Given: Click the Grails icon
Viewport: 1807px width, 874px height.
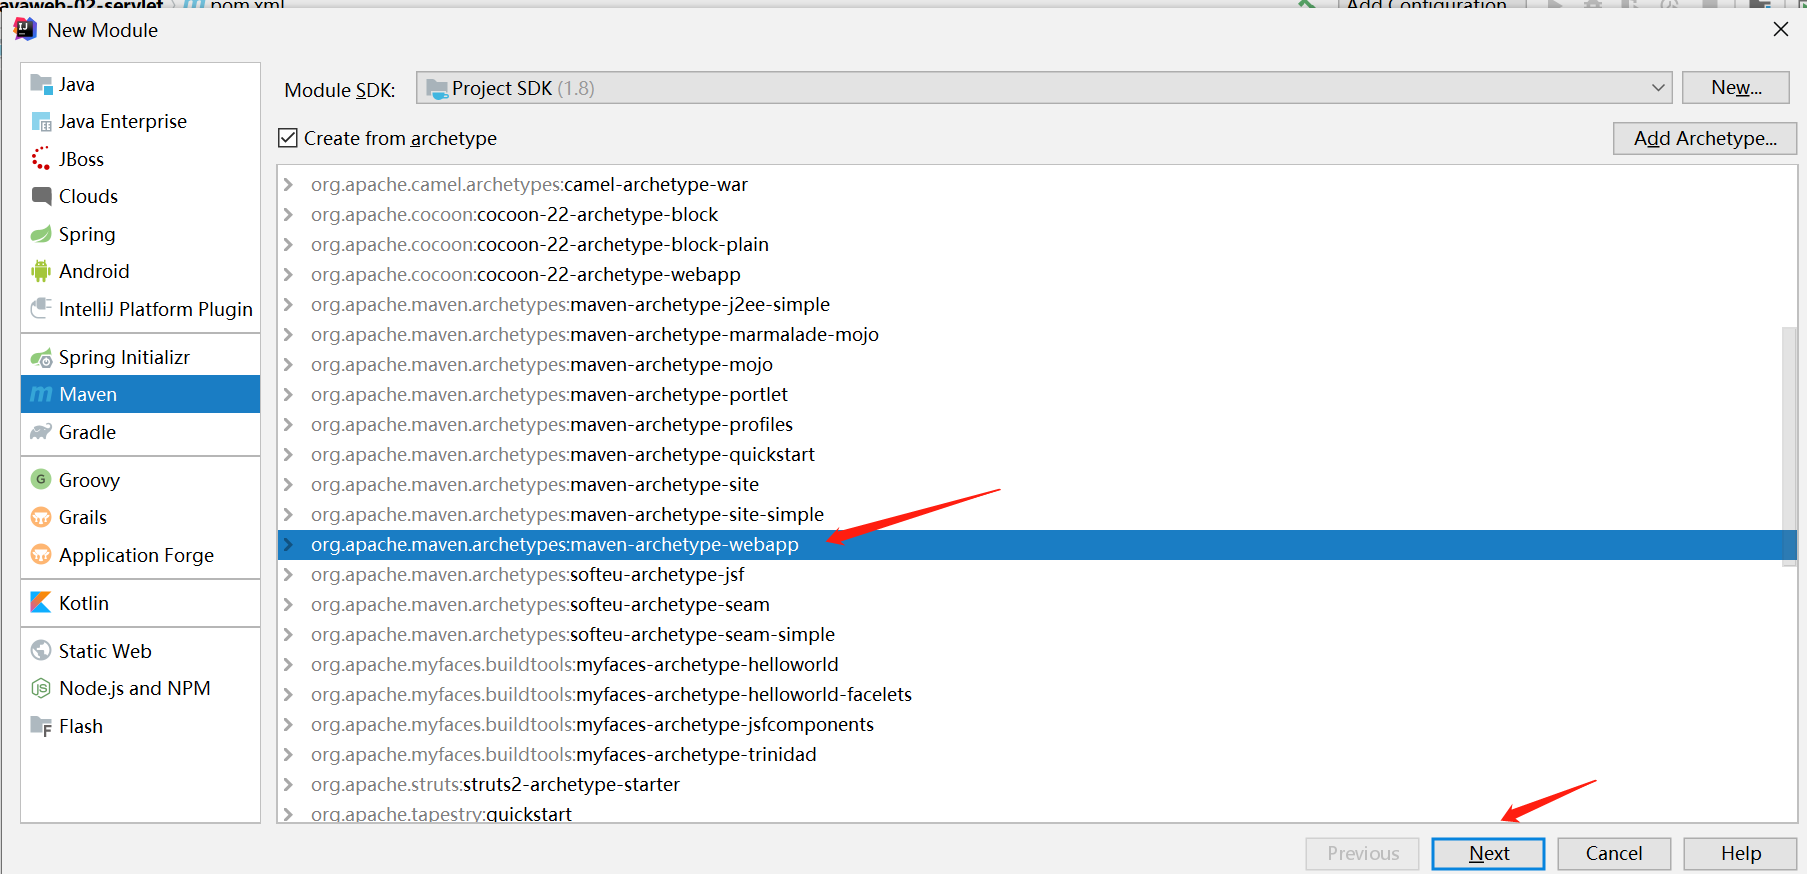Looking at the screenshot, I should click(x=41, y=517).
